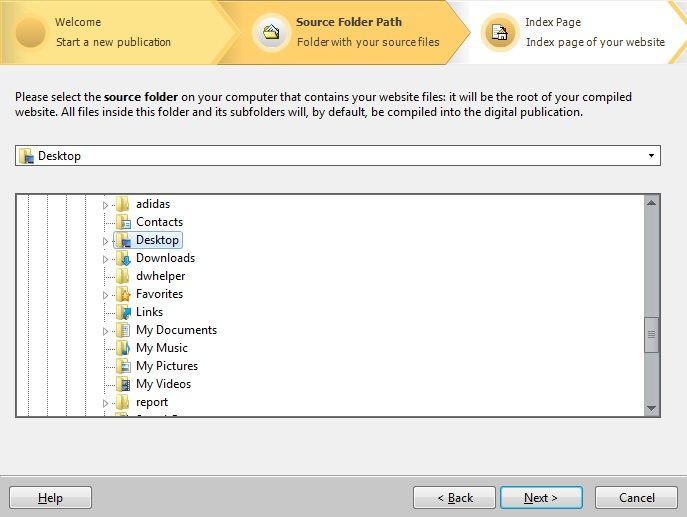The image size is (687, 517).
Task: Select the Contacts folder label
Action: pyautogui.click(x=159, y=222)
